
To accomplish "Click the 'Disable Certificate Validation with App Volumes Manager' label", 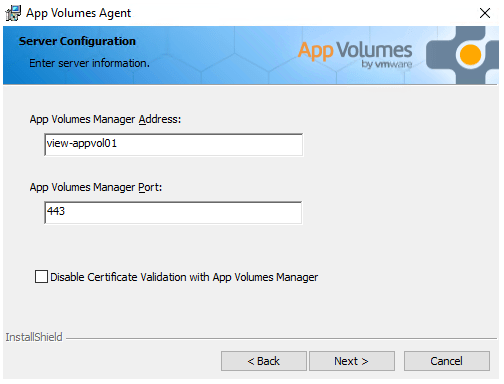I will (184, 277).
